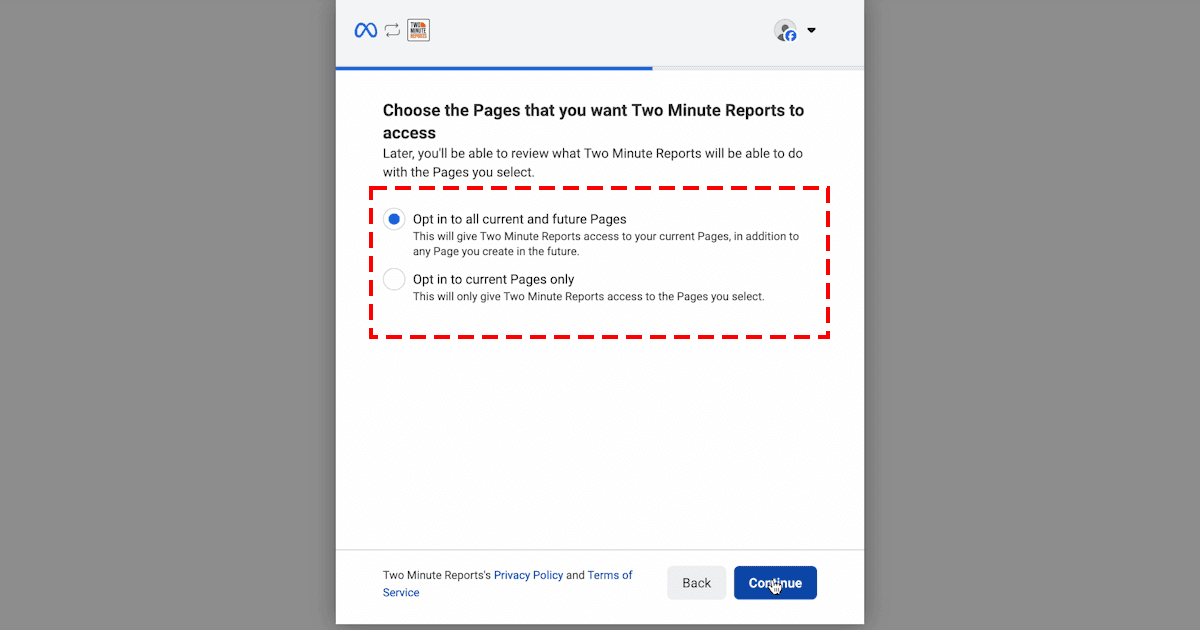Click the profile avatar with Facebook badge
This screenshot has width=1200, height=630.
[786, 30]
